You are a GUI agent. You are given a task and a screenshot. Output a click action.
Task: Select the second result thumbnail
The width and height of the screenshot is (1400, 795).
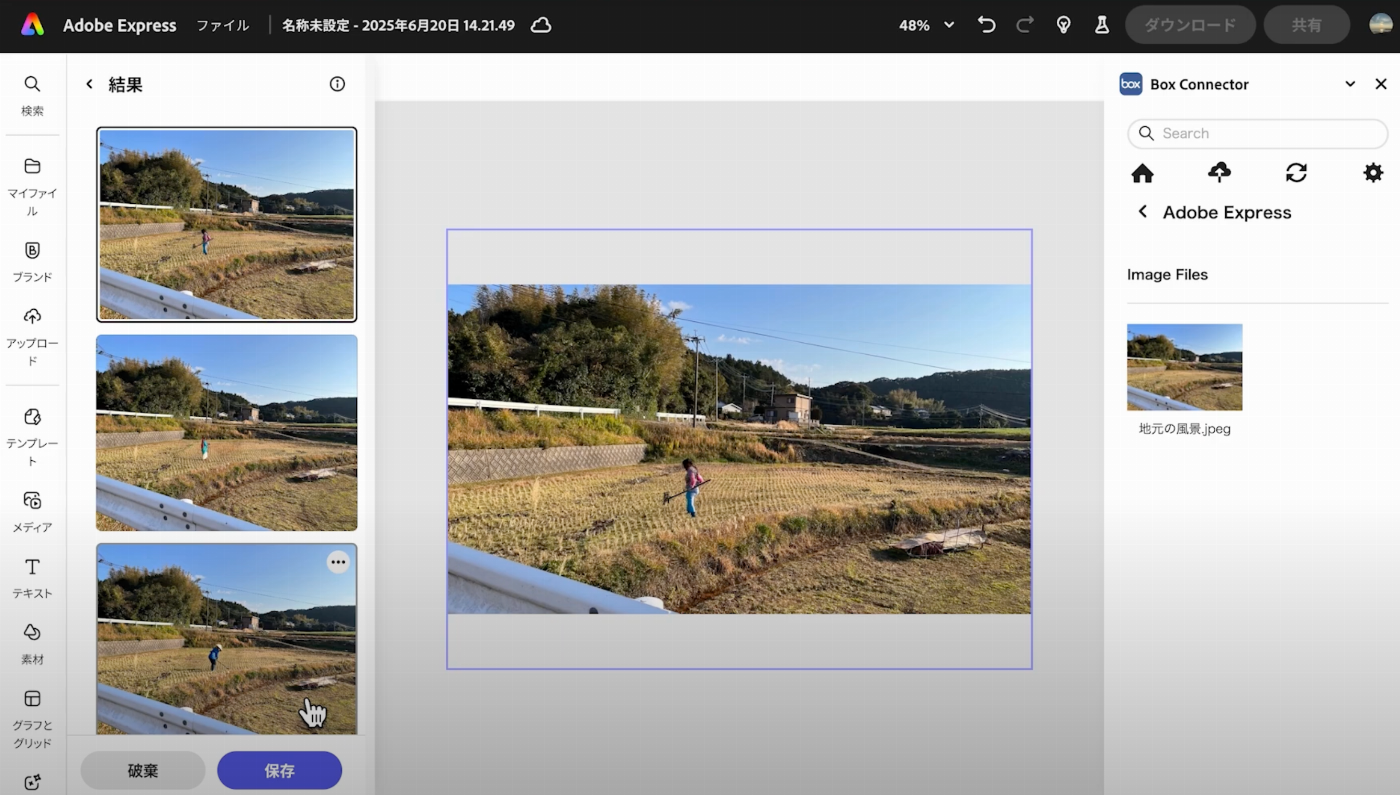(x=227, y=432)
